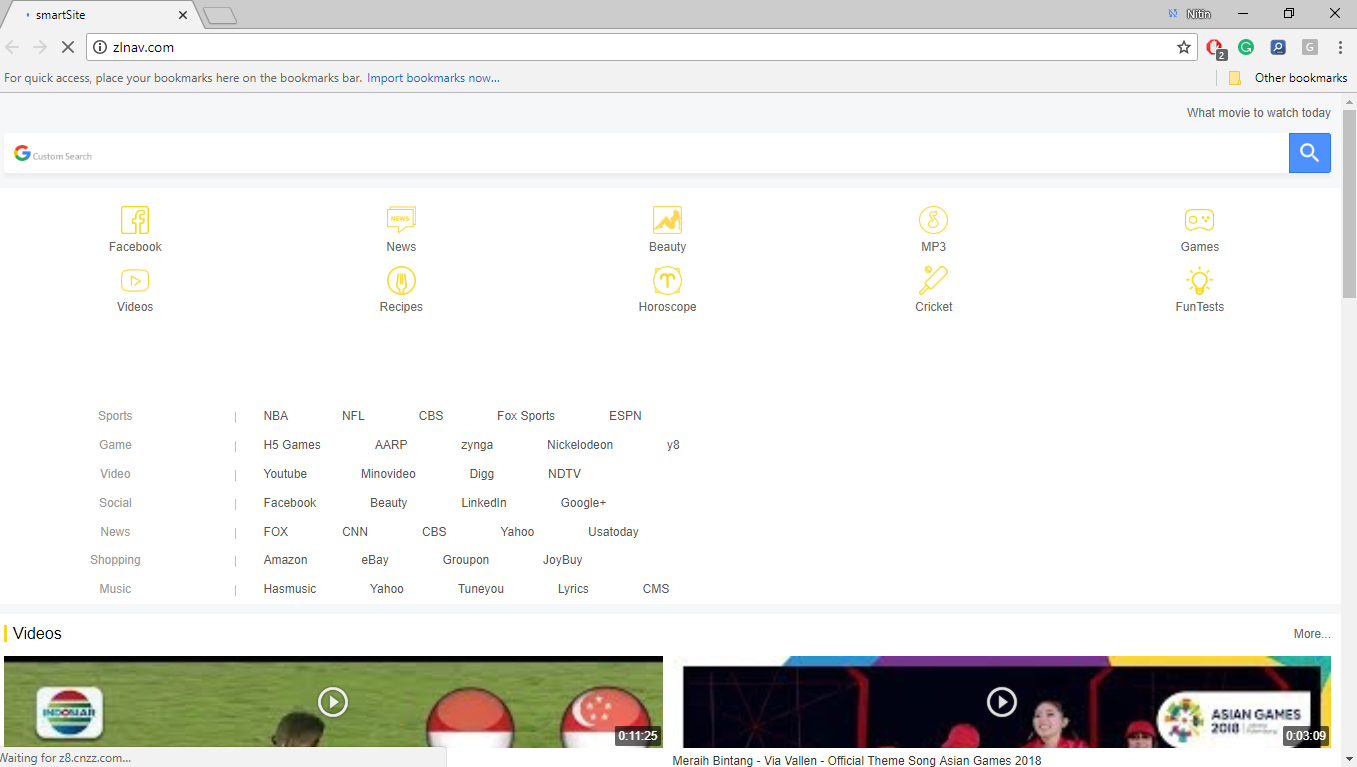
Task: Click Import bookmarks now link
Action: (433, 78)
